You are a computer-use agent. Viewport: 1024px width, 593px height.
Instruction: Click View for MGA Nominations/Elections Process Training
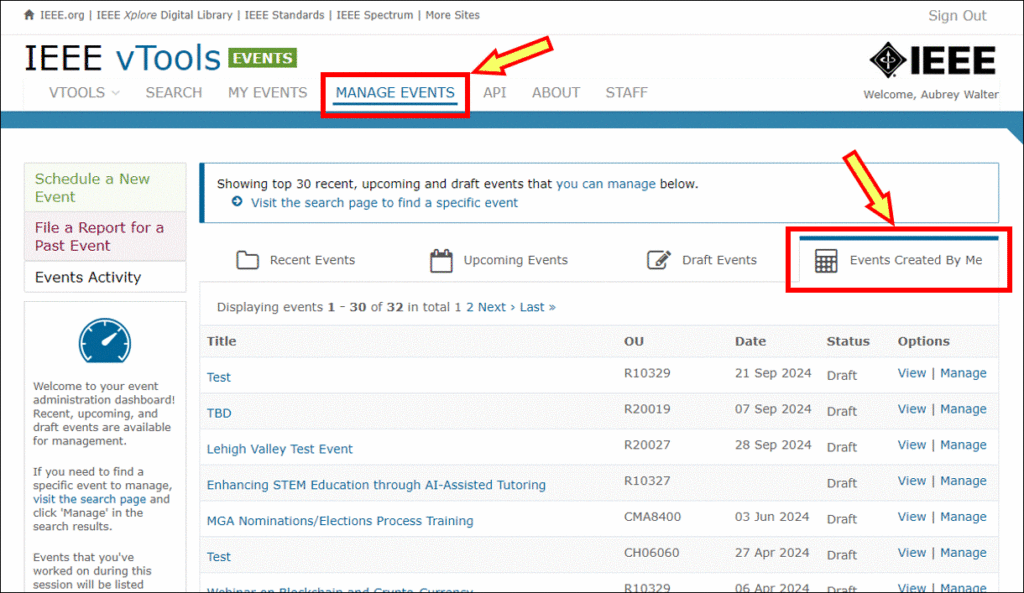click(912, 517)
